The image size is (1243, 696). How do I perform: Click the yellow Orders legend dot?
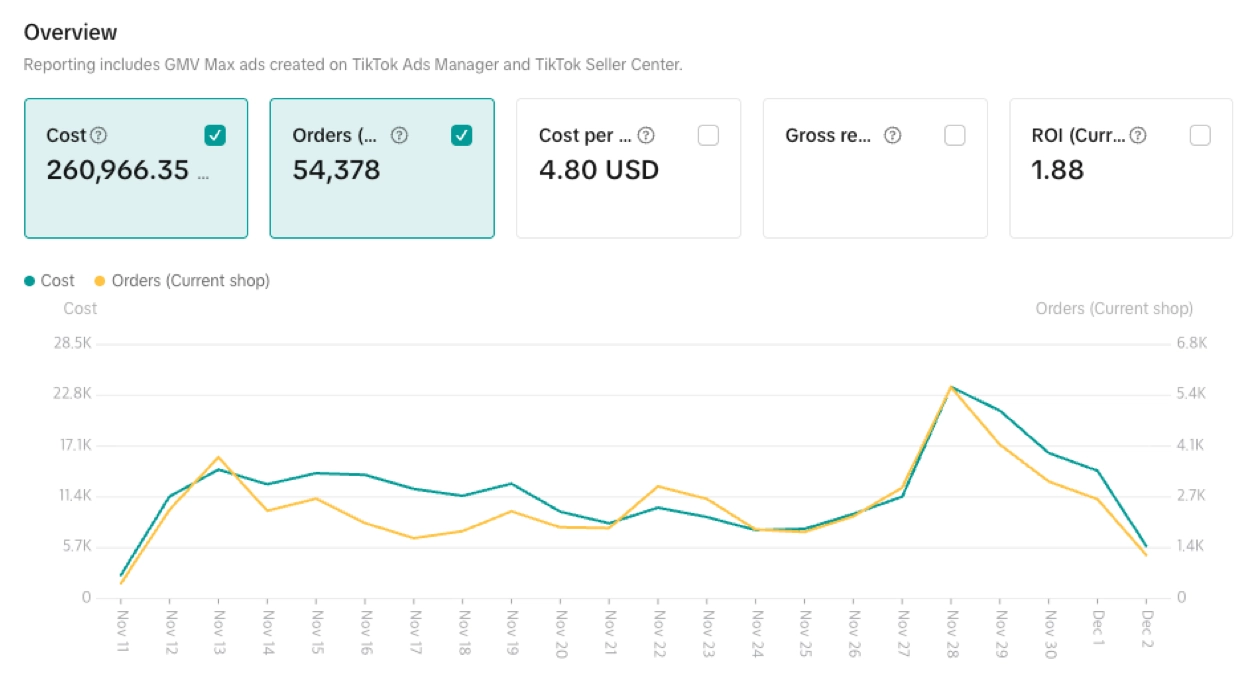coord(100,281)
